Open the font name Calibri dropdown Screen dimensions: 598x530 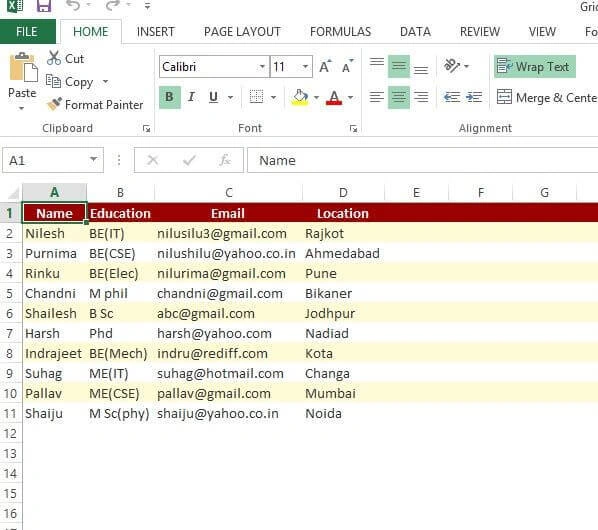(x=262, y=67)
